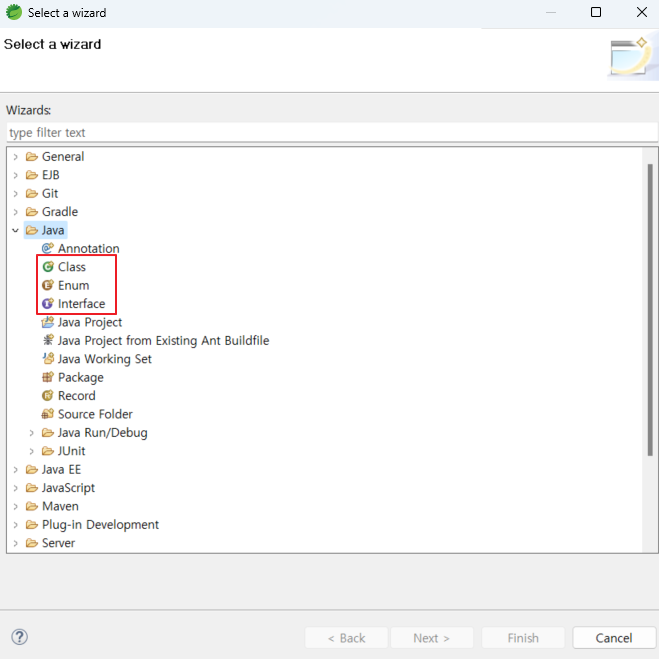Expand the Git category
Screen dimensions: 659x659
(x=16, y=194)
